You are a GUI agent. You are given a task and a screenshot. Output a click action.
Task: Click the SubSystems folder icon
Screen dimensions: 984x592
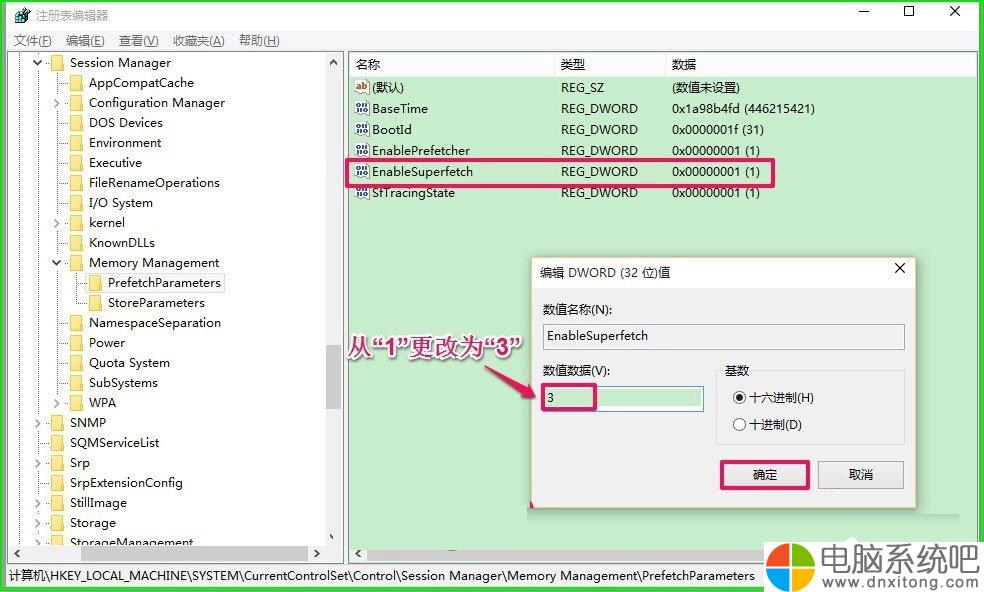pyautogui.click(x=76, y=383)
